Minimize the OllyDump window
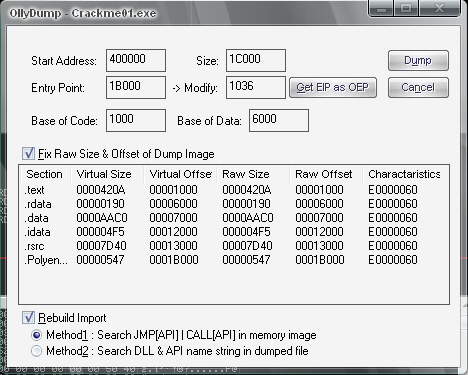Viewport: 468px width, 375px height. 381,8
